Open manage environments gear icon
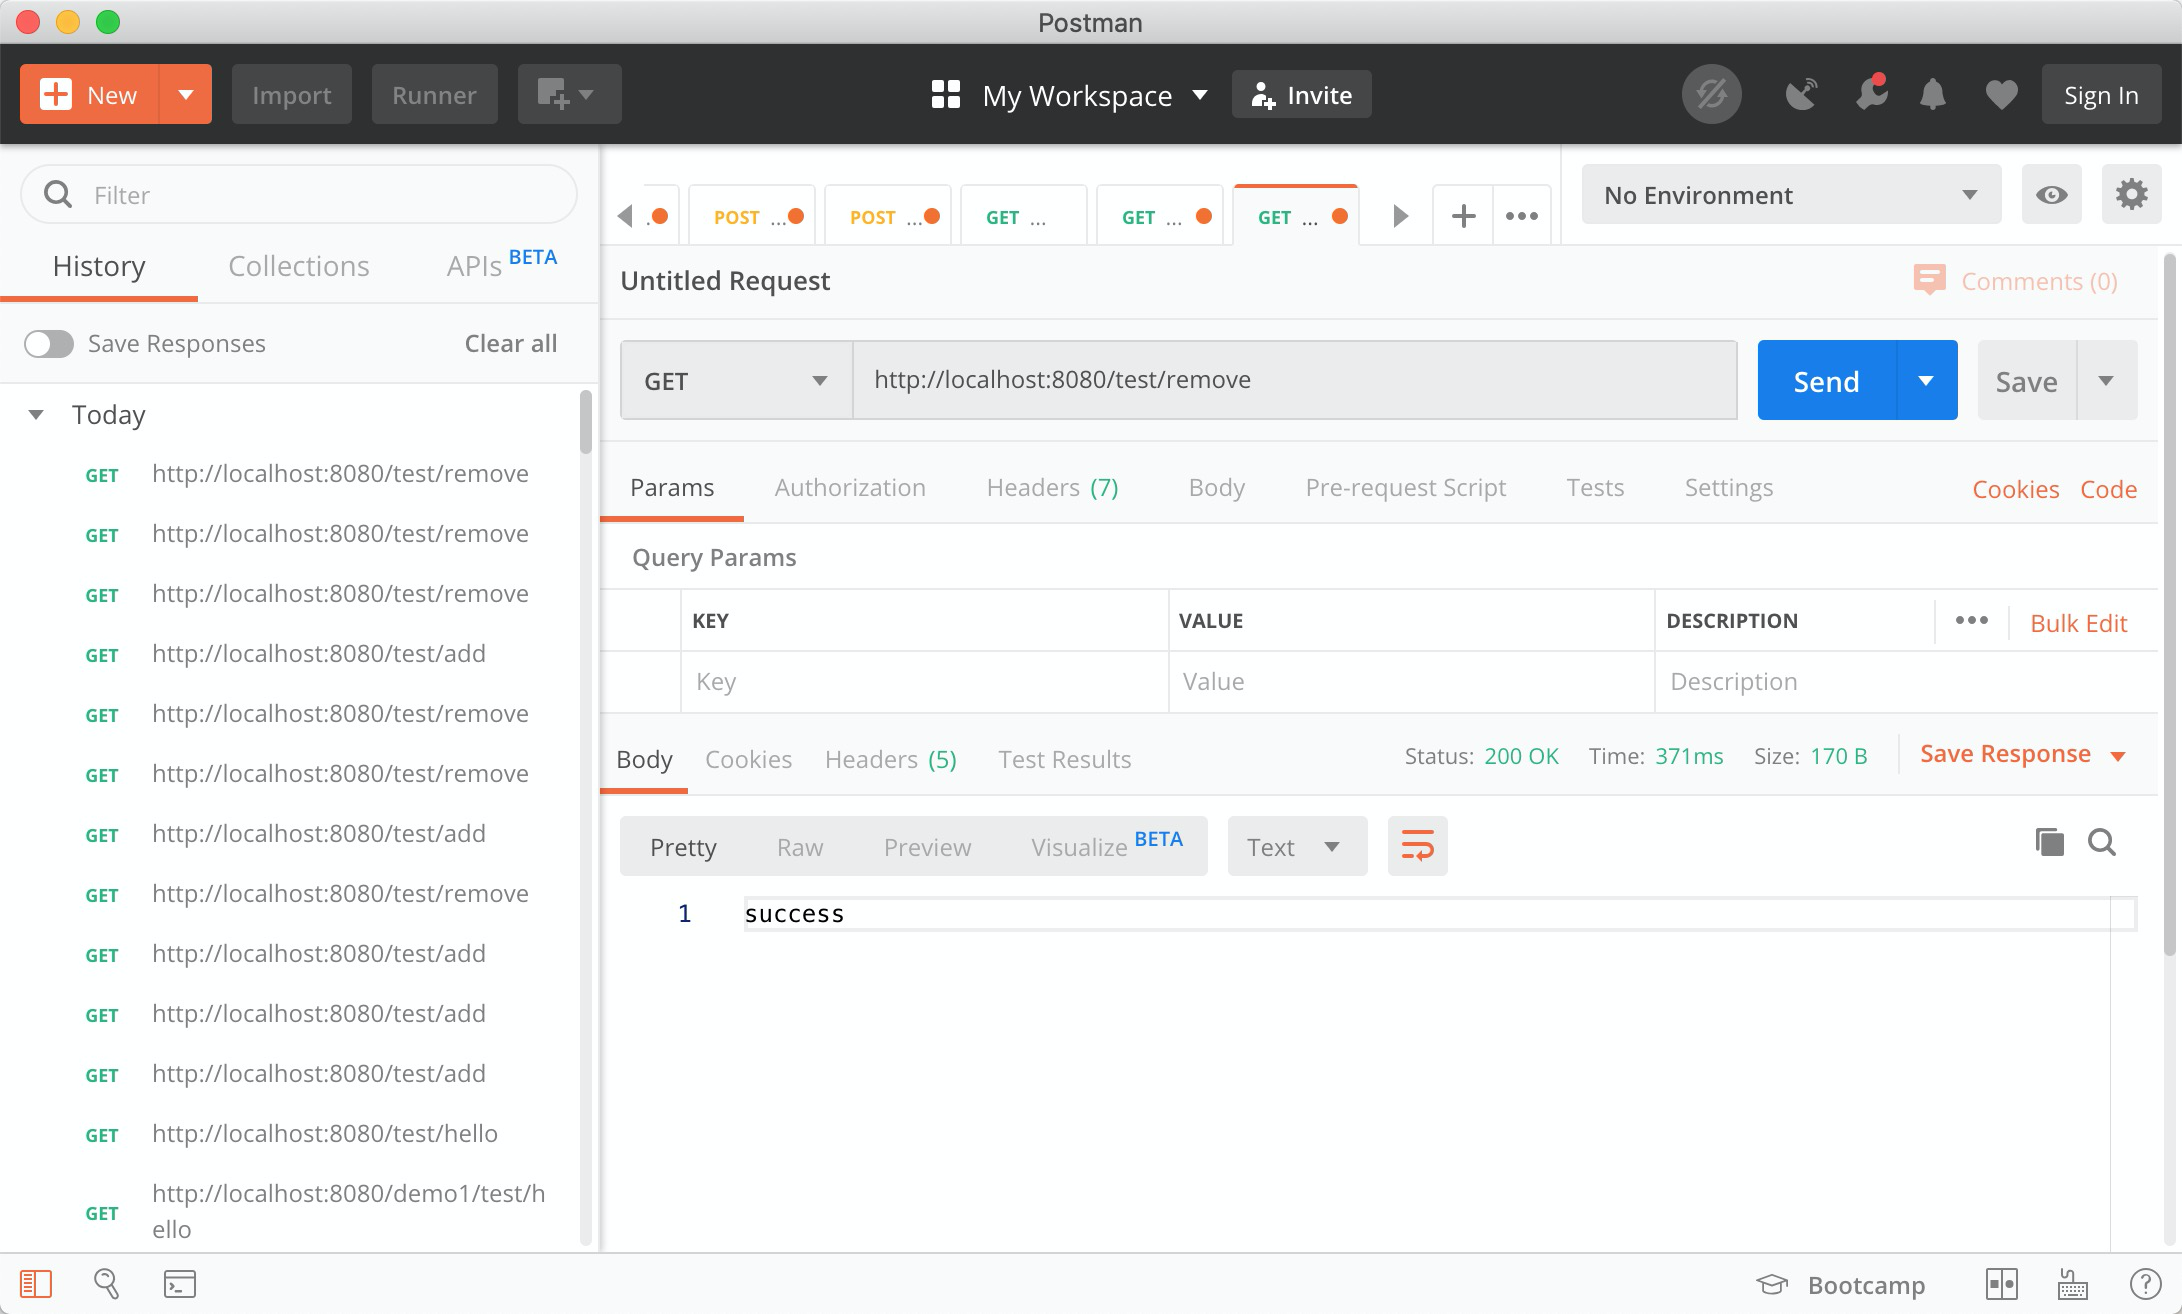Viewport: 2182px width, 1314px height. tap(2131, 195)
